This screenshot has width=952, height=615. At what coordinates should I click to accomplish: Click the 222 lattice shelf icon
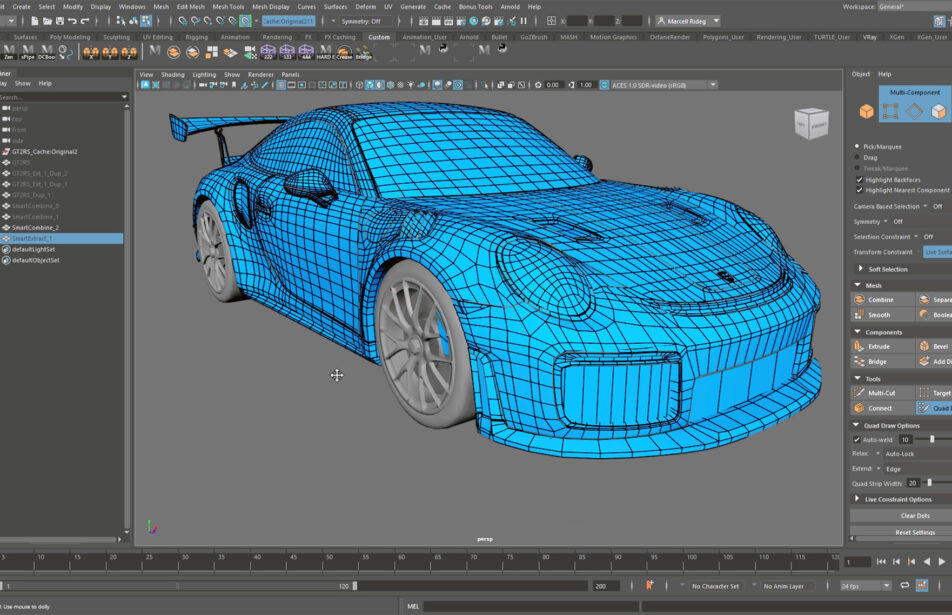coord(268,52)
